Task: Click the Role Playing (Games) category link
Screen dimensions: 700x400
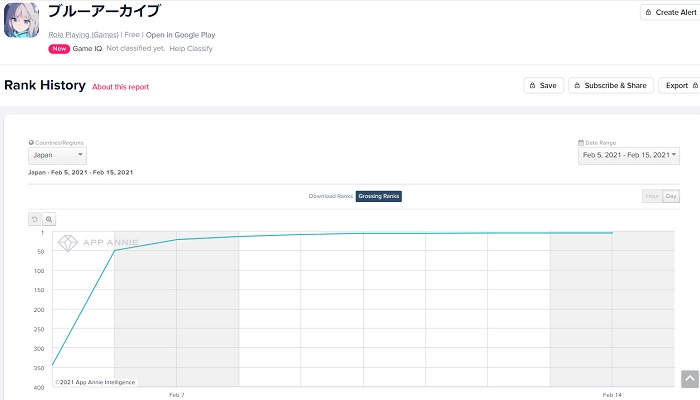Action: coord(83,35)
